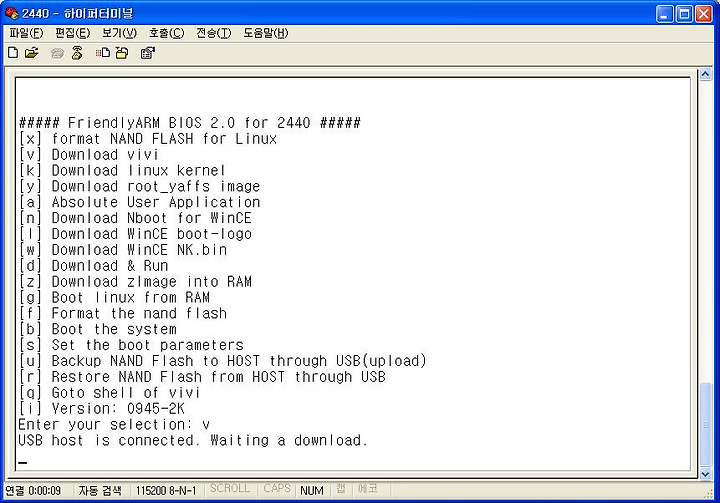Click the 연결 0:00:09 status entry
The image size is (720, 503).
point(33,491)
